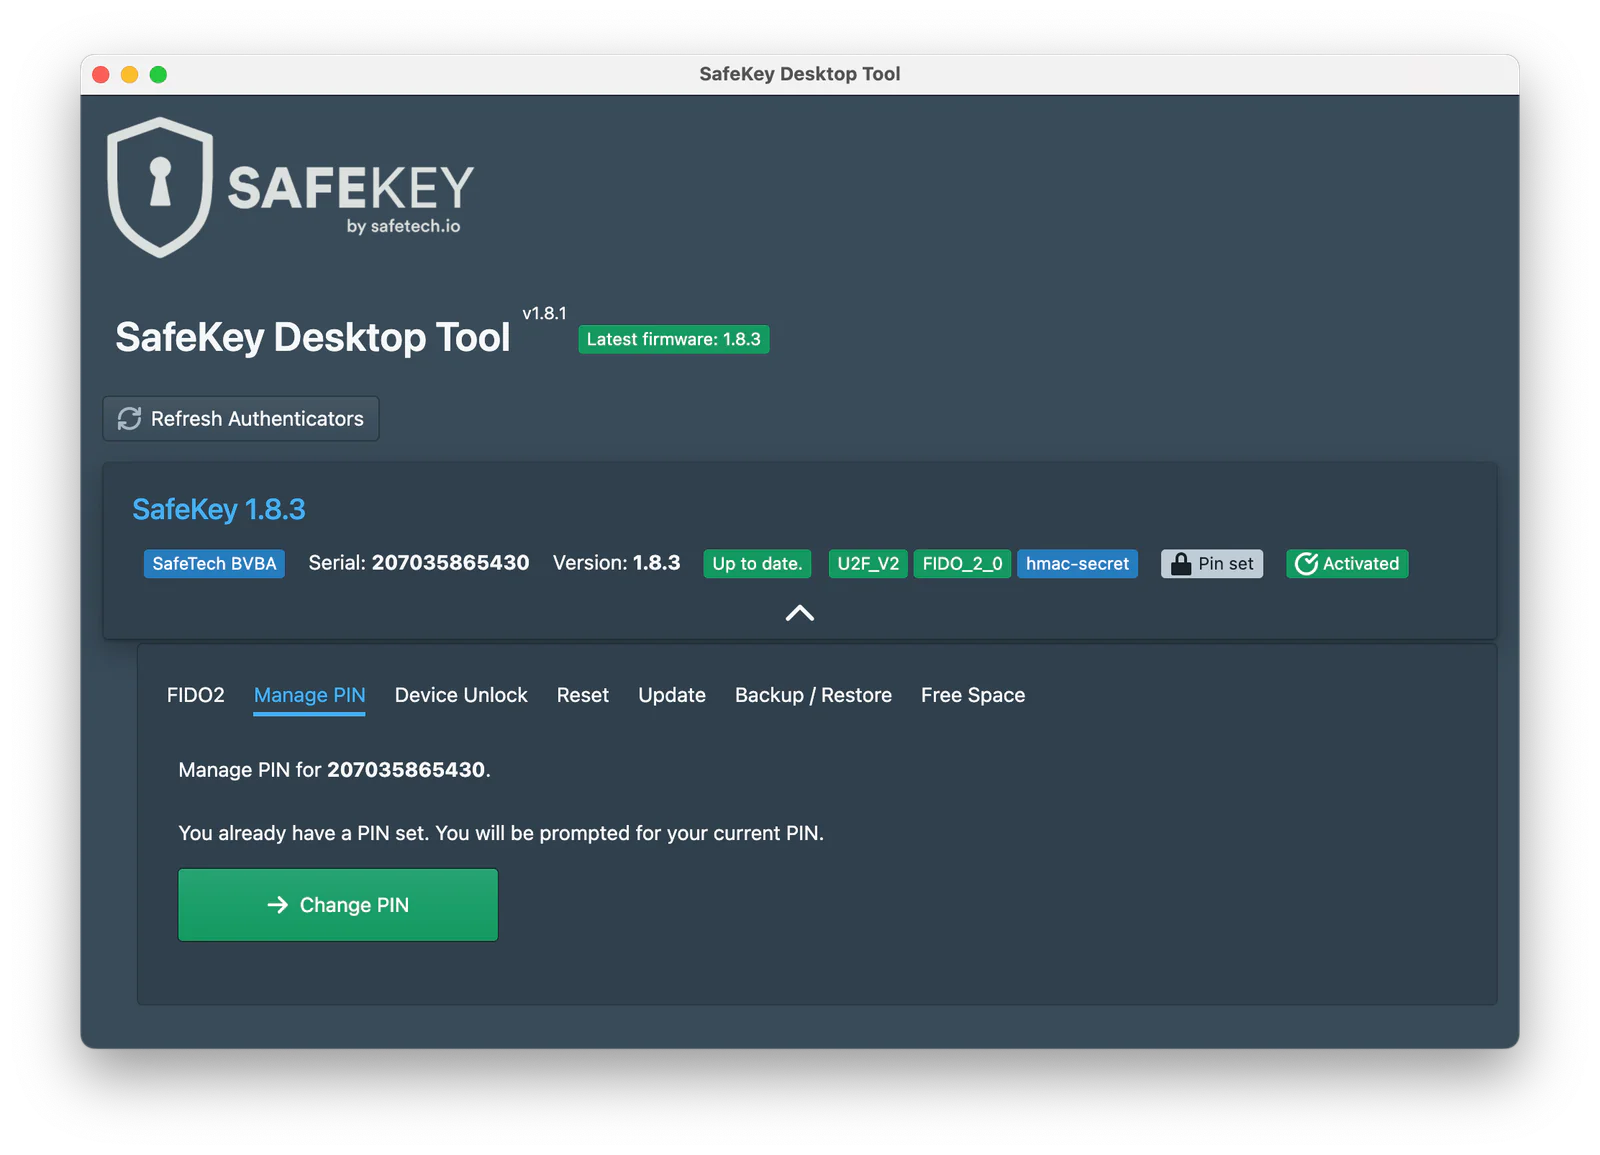The width and height of the screenshot is (1600, 1155).
Task: Click the FIDO_2_0 badge
Action: pos(962,564)
